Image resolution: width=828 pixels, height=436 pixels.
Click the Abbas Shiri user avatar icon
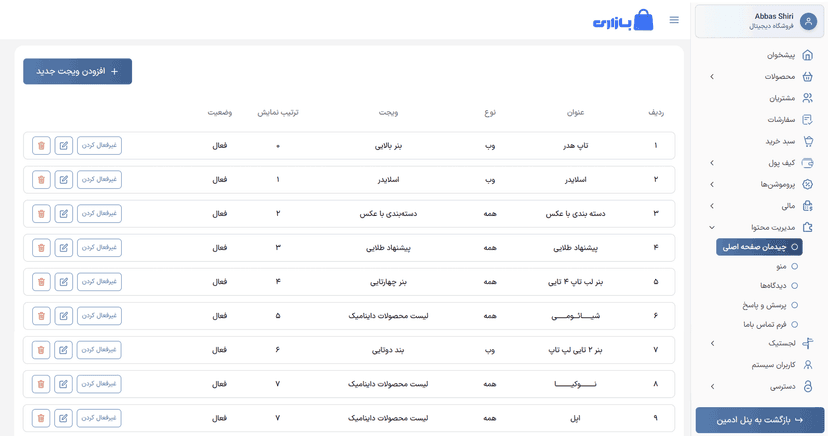[808, 21]
